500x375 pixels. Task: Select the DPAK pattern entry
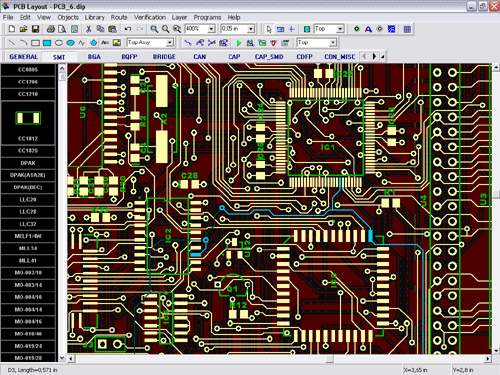click(28, 163)
